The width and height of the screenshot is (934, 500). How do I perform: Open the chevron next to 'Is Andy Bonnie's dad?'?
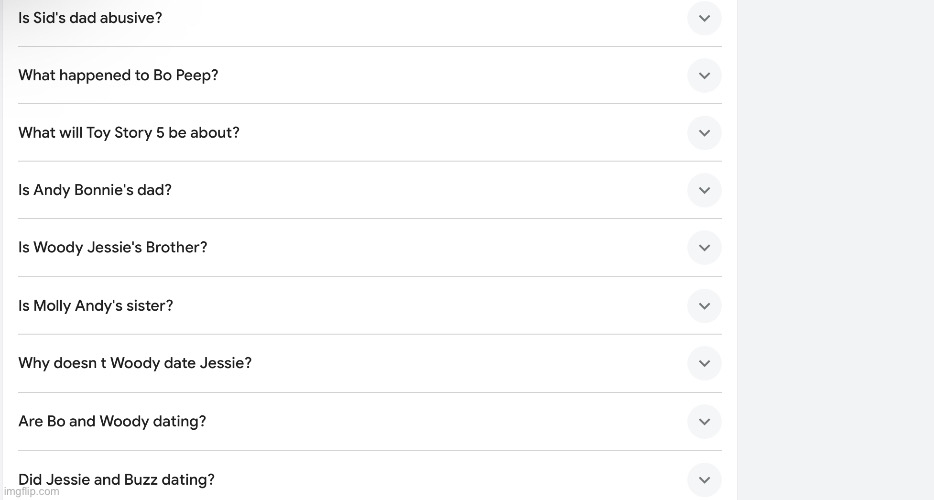click(704, 191)
